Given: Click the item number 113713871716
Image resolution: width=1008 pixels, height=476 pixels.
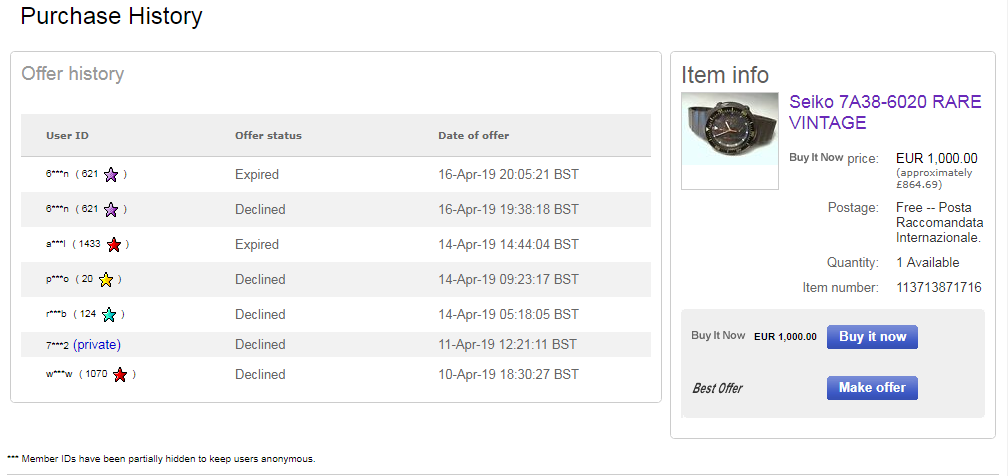Looking at the screenshot, I should click(x=925, y=288).
